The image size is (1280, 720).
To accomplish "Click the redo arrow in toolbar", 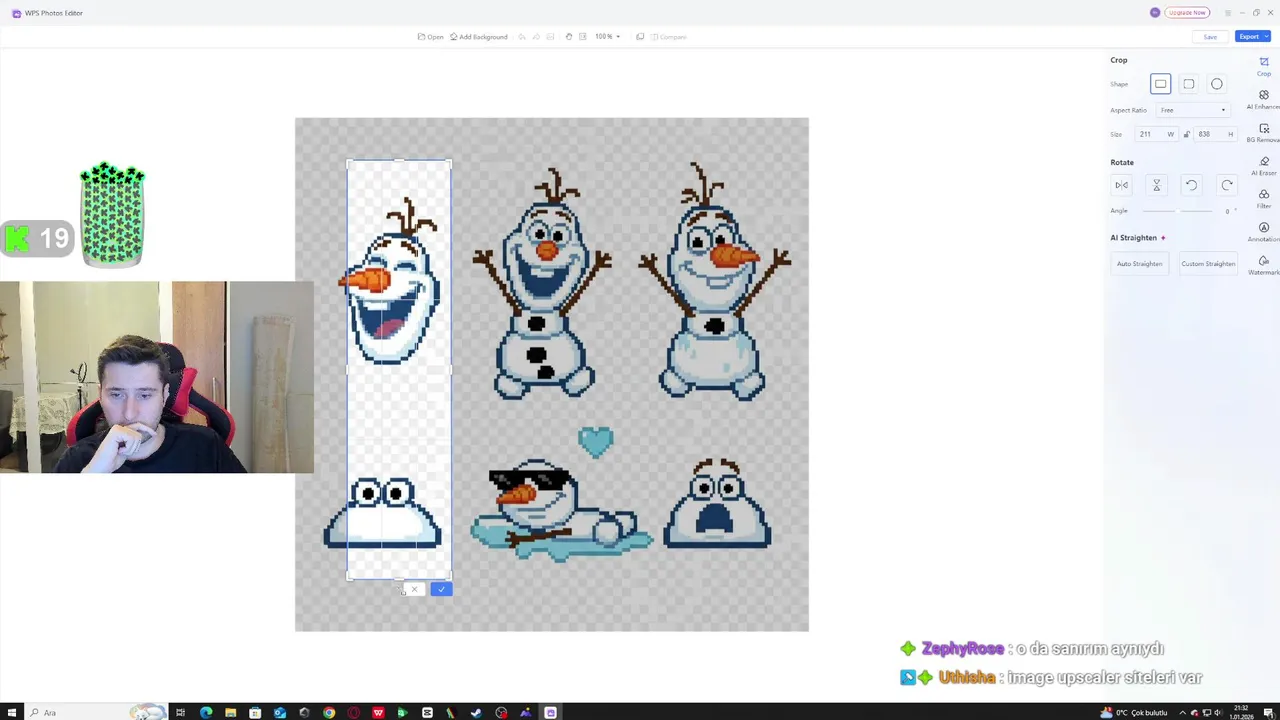I will 536,37.
